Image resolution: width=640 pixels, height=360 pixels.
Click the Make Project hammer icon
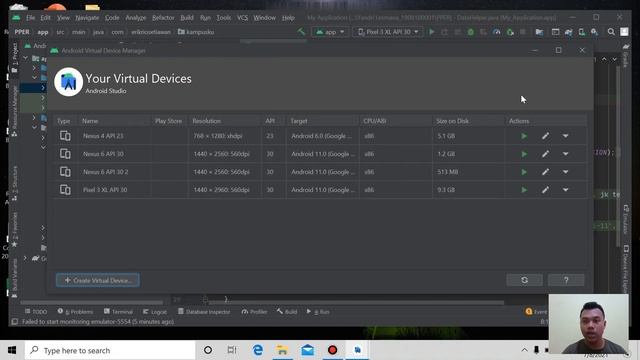(301, 32)
